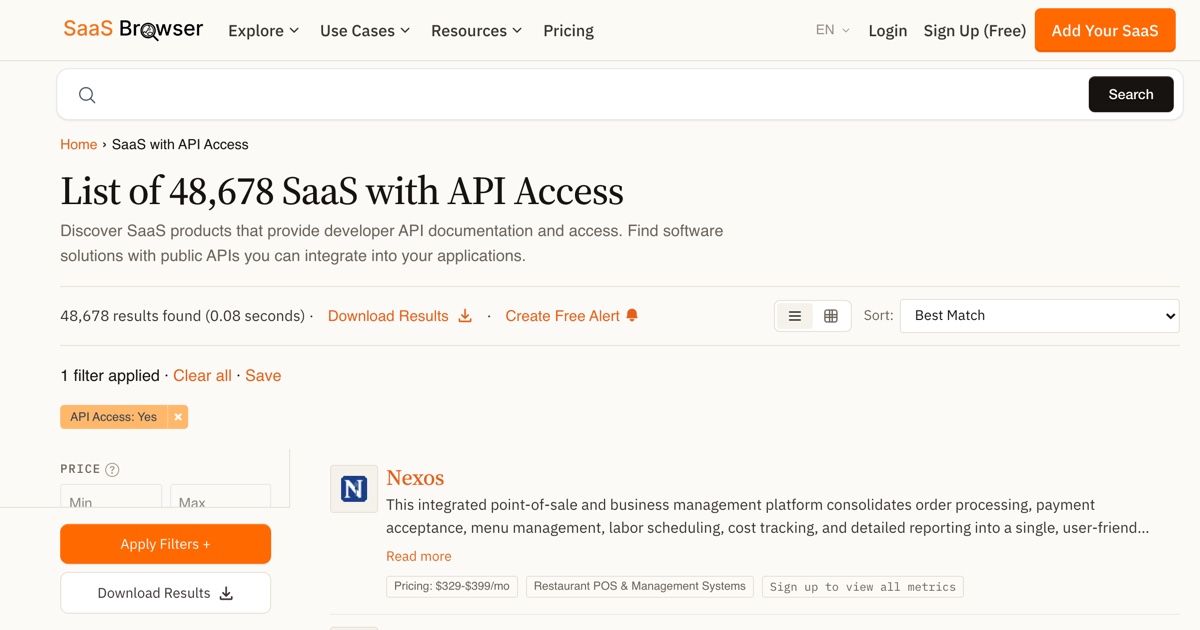Expand the Resources menu
Image resolution: width=1200 pixels, height=630 pixels.
click(477, 31)
